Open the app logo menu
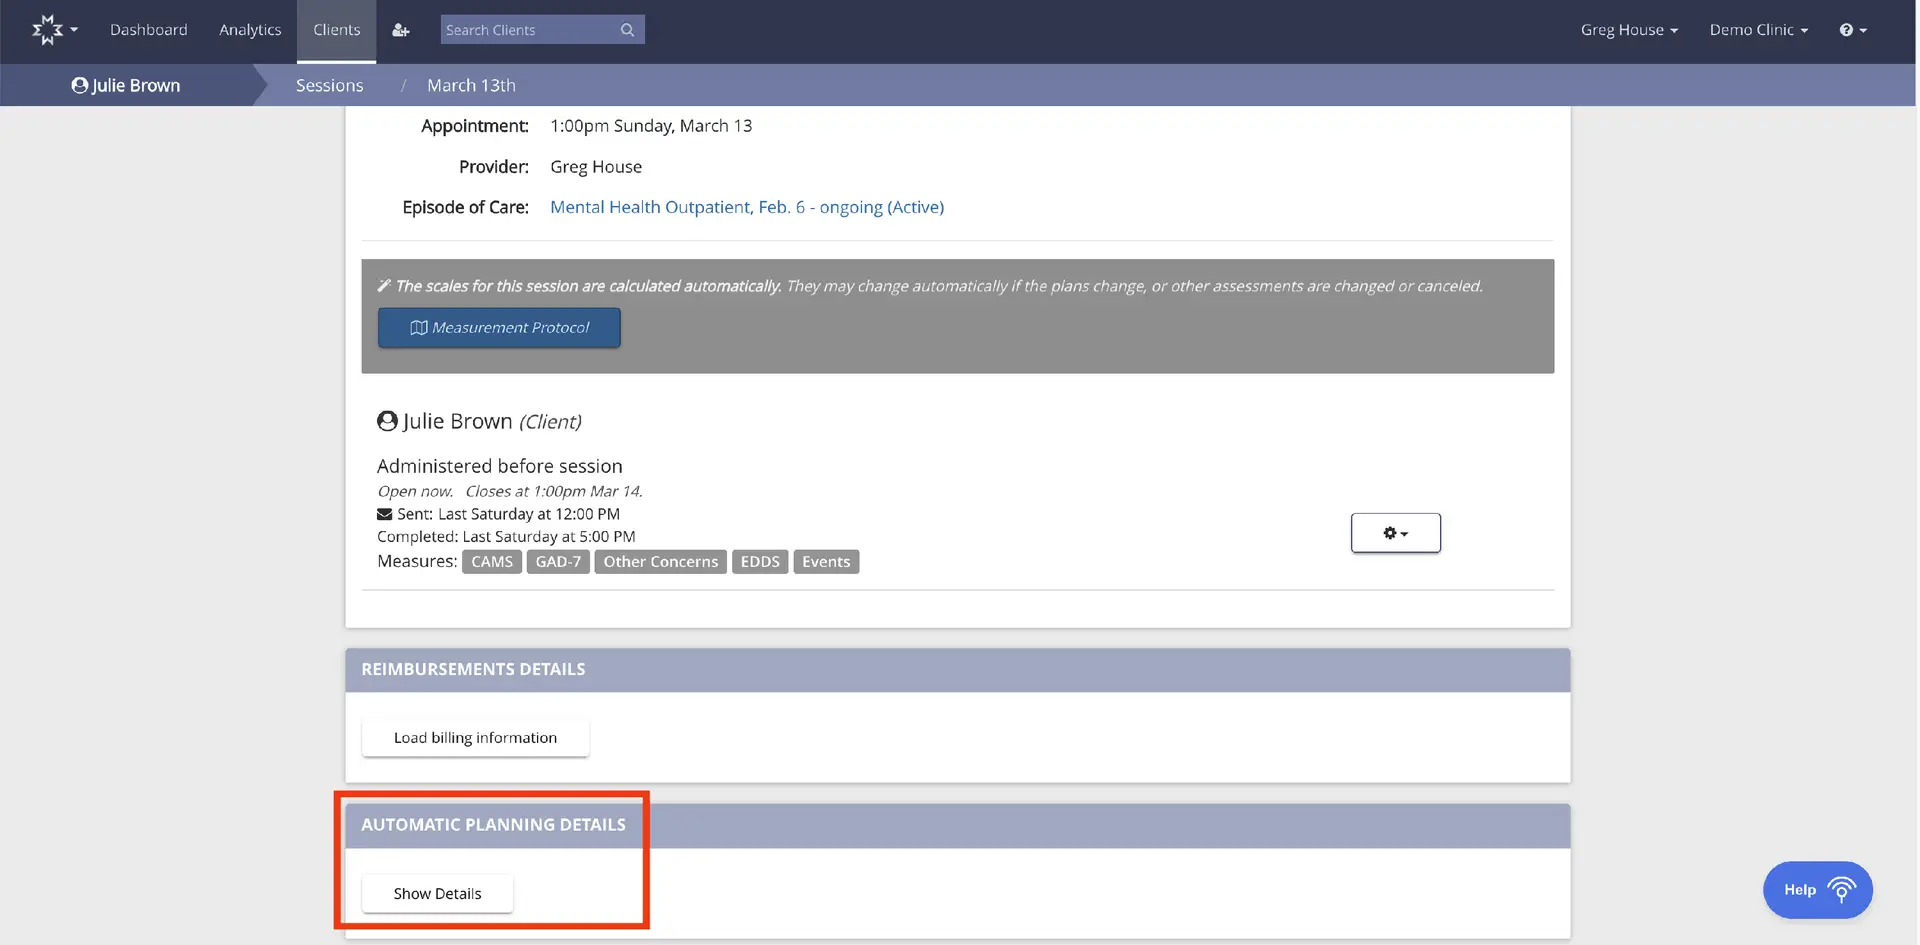Image resolution: width=1920 pixels, height=945 pixels. [53, 30]
